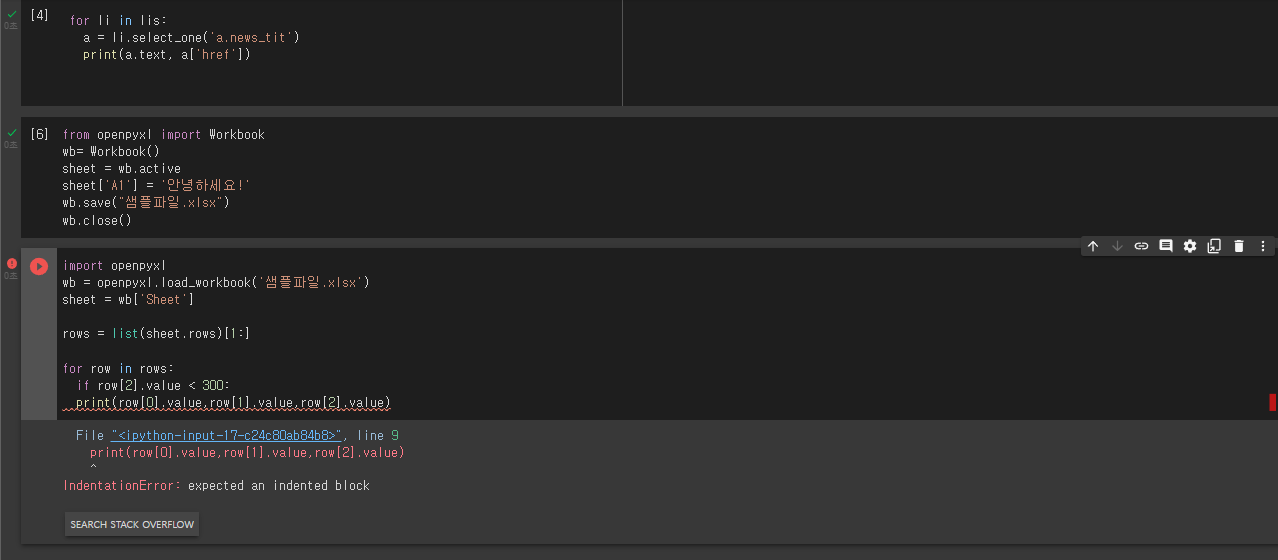Screen dimensions: 1278x560
Task: Copy link to the current cell
Action: click(1141, 246)
